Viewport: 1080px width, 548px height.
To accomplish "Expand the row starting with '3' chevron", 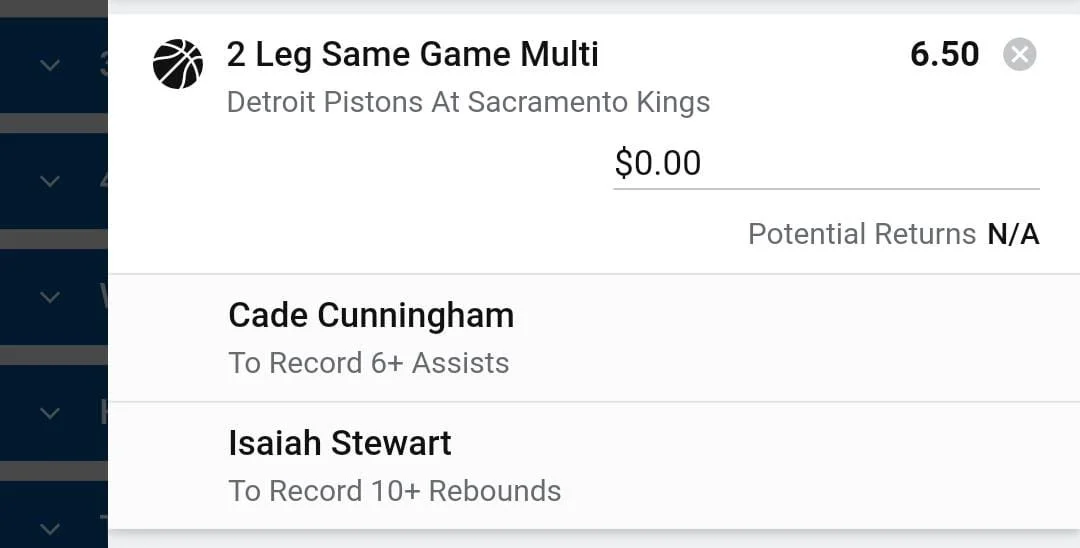I will [x=49, y=66].
